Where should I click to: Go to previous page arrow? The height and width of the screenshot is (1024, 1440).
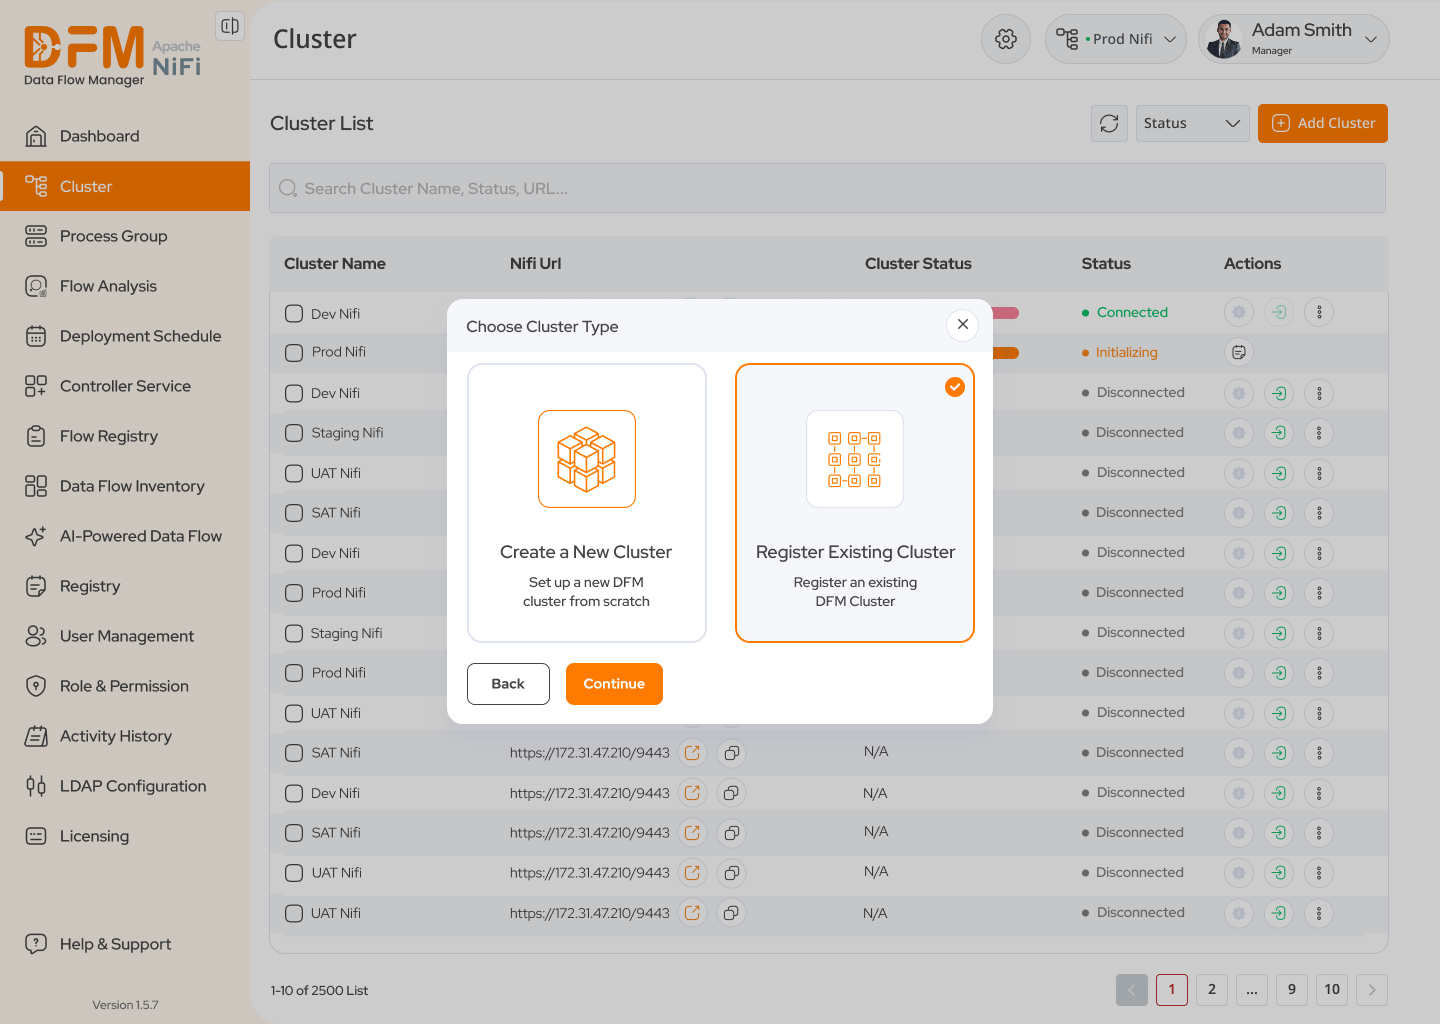(x=1132, y=990)
